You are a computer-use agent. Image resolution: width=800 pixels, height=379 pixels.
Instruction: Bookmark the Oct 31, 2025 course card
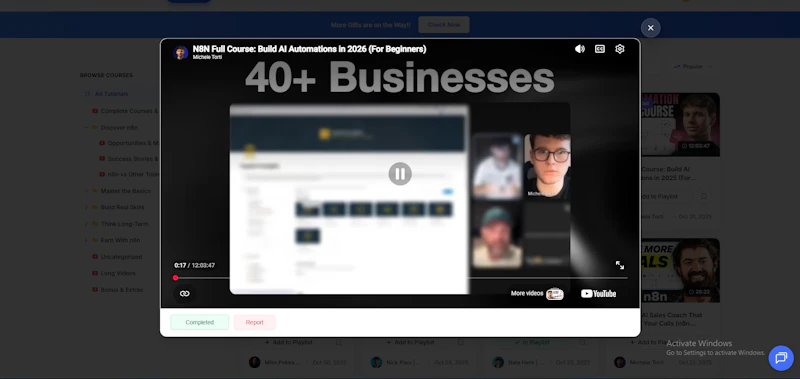(704, 196)
